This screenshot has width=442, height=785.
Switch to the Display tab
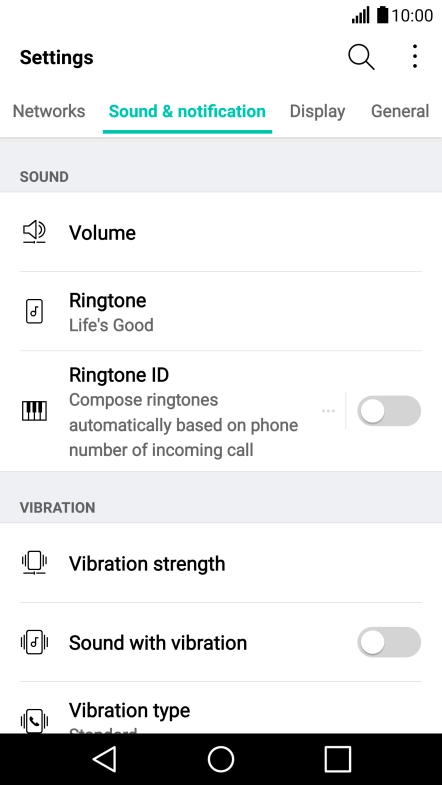pos(317,111)
